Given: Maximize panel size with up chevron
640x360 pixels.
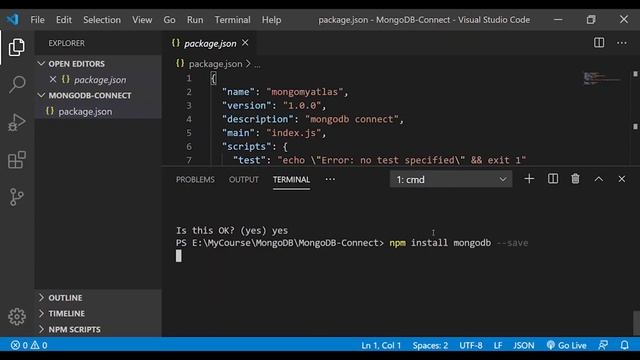Looking at the screenshot, I should [598, 179].
